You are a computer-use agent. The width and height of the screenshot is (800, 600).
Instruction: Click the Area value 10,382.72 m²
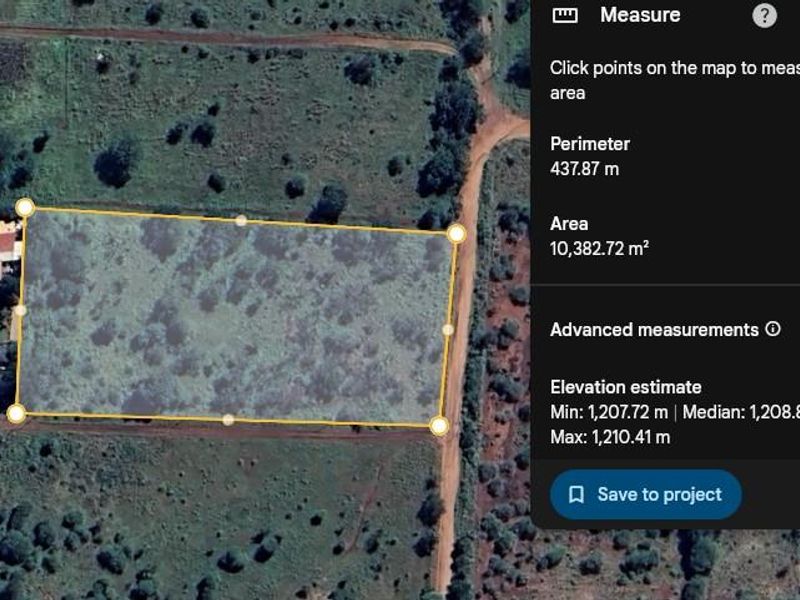coord(602,245)
